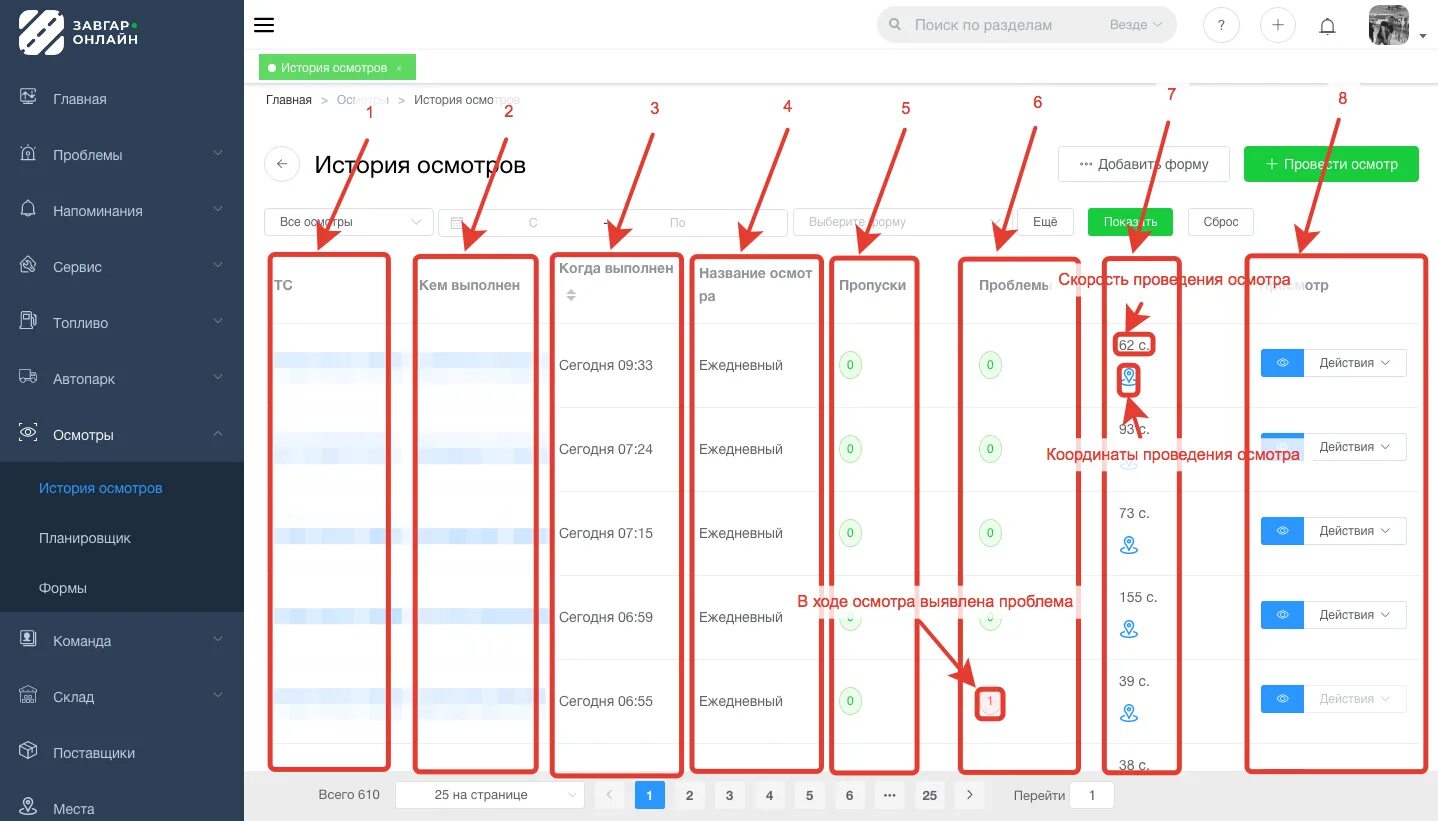1438x821 pixels.
Task: Click the Ещё filters button
Action: (1045, 222)
